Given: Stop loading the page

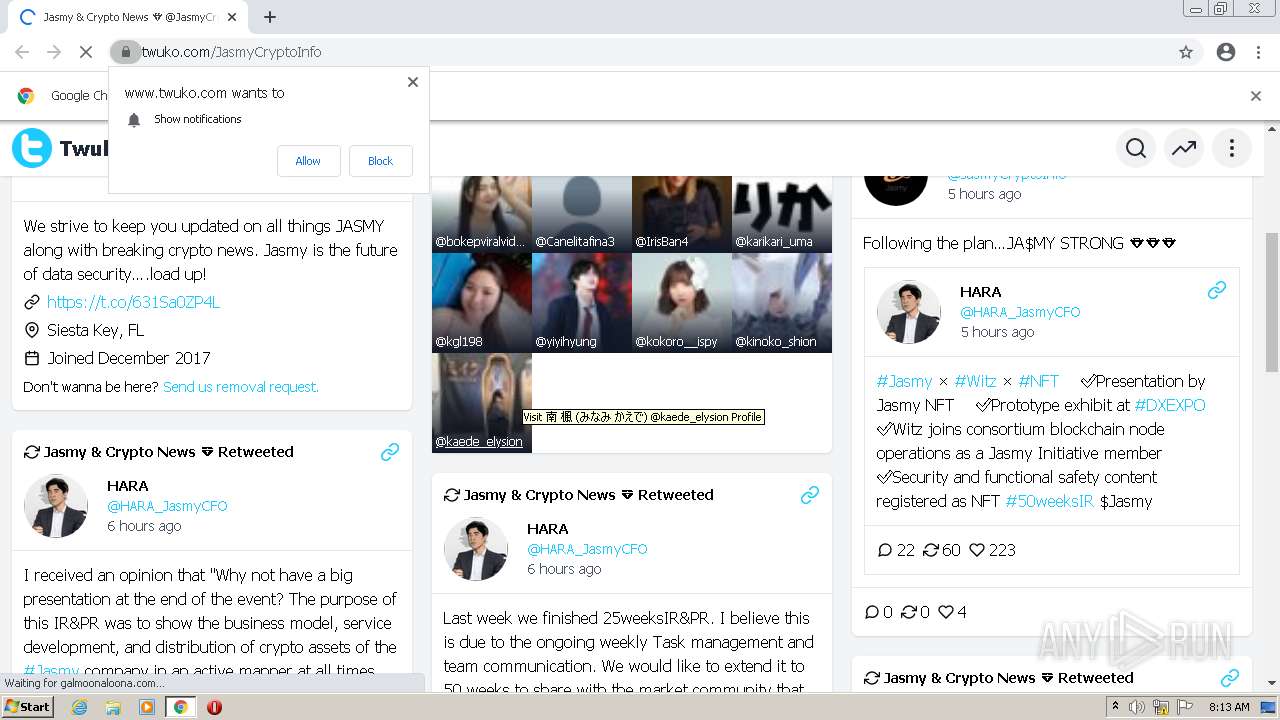Looking at the screenshot, I should (x=85, y=52).
